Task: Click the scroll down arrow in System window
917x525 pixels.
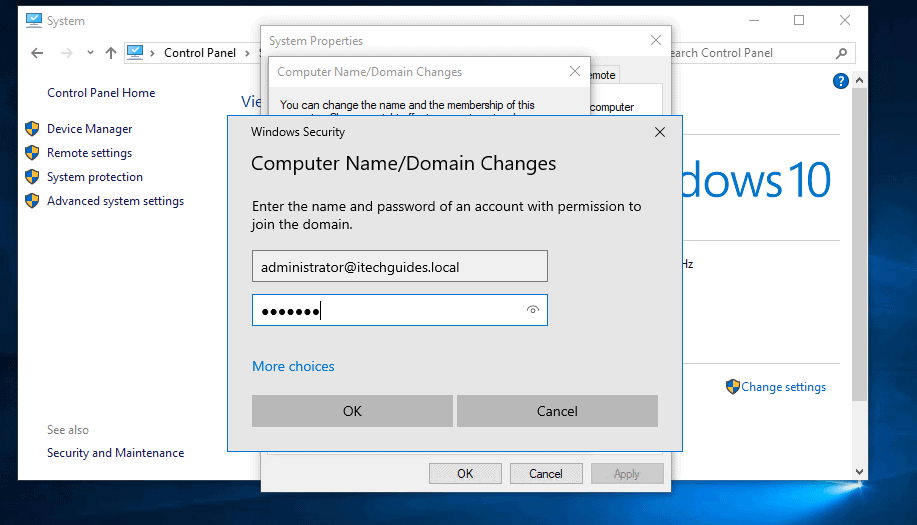Action: [x=859, y=471]
